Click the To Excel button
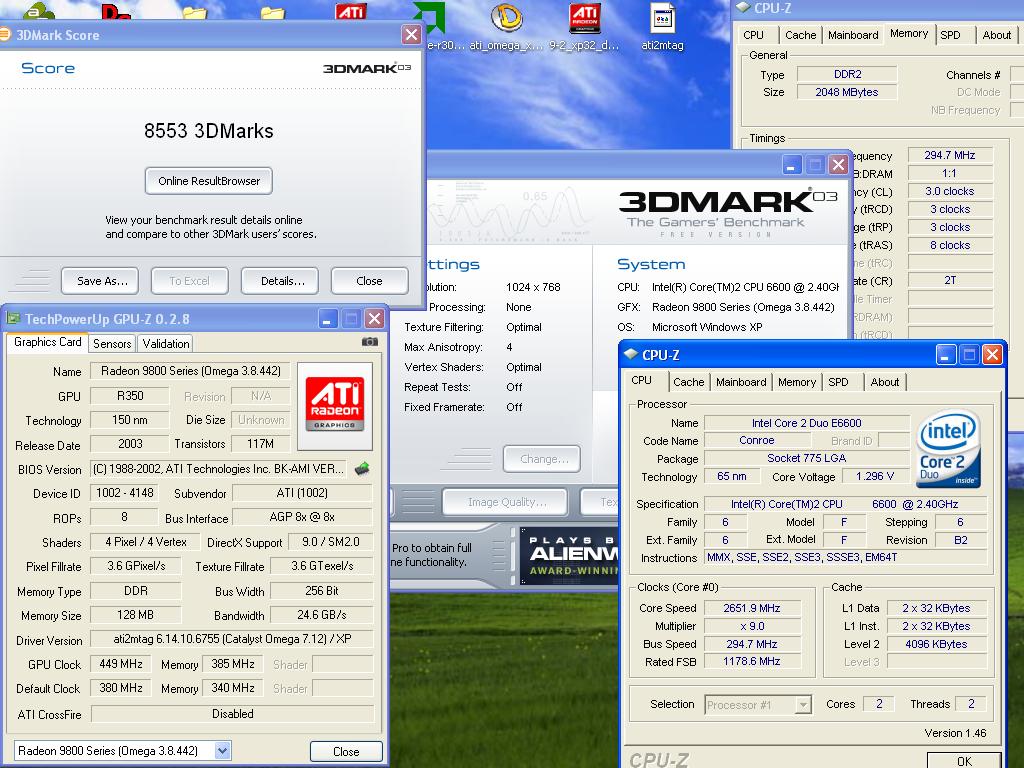The image size is (1024, 768). 190,281
